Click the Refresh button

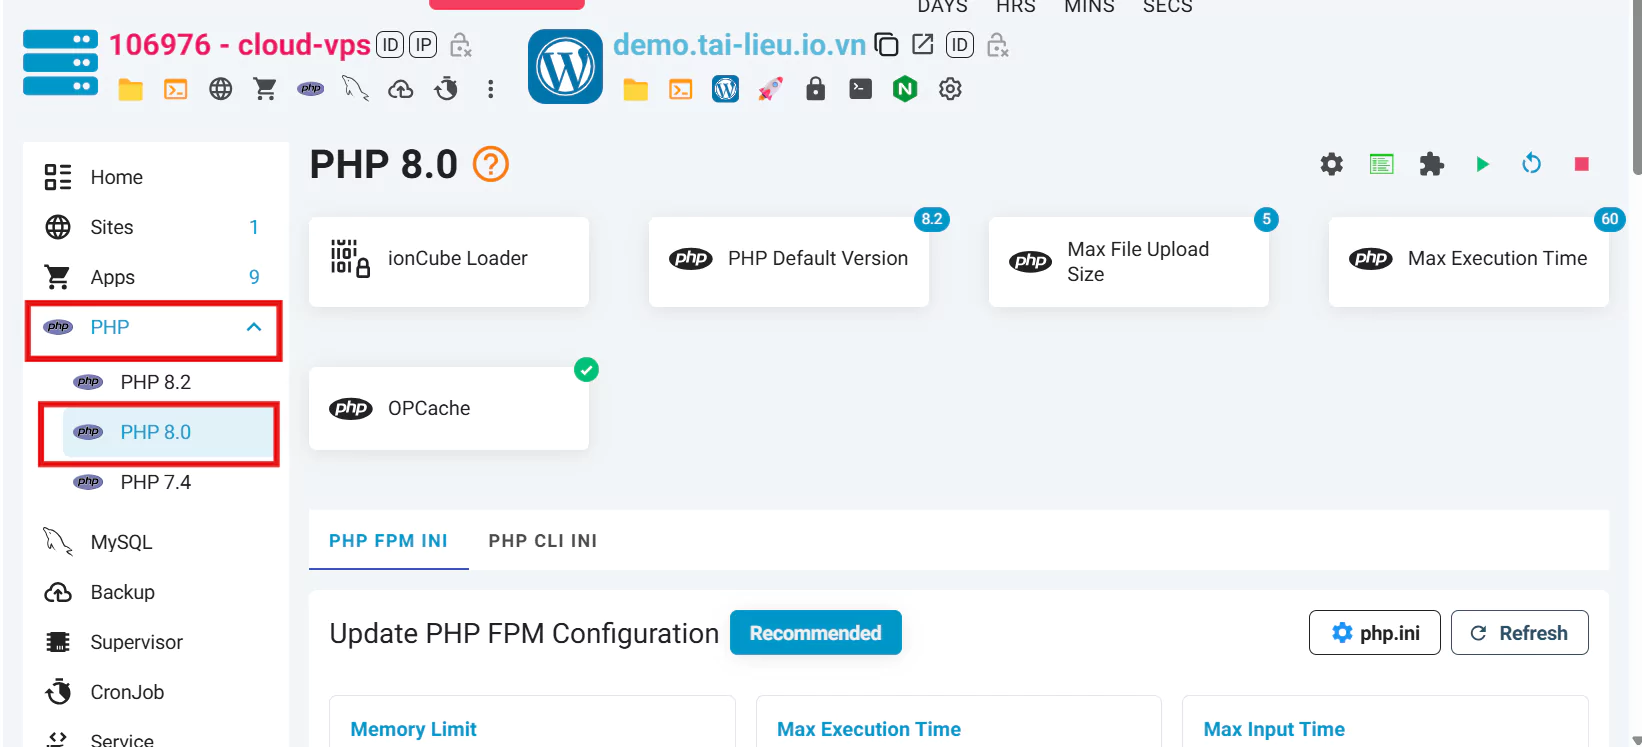click(x=1519, y=633)
